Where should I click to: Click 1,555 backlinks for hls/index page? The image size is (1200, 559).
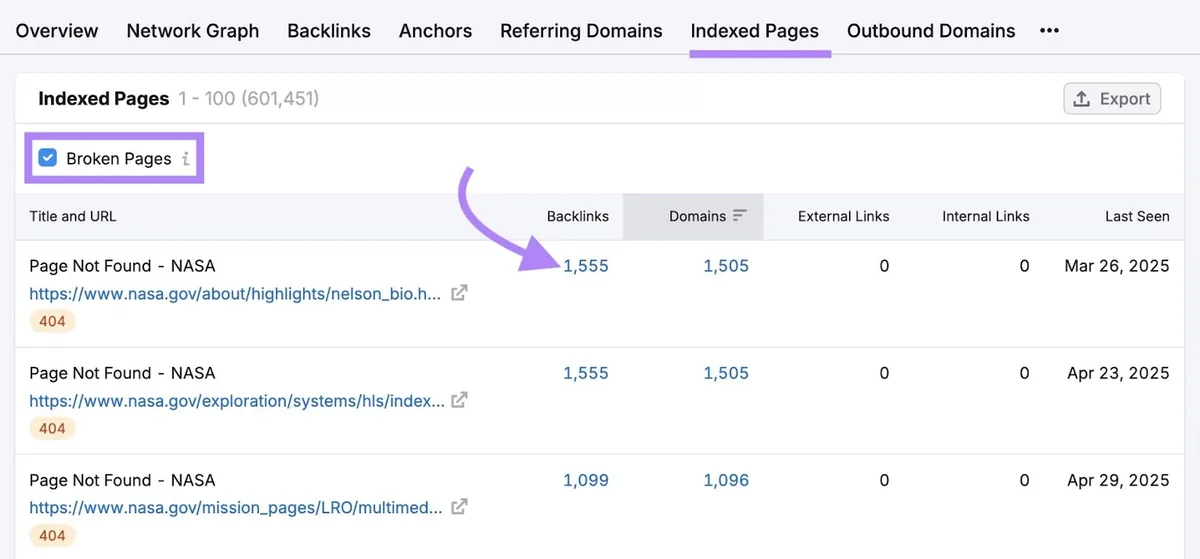pyautogui.click(x=586, y=373)
